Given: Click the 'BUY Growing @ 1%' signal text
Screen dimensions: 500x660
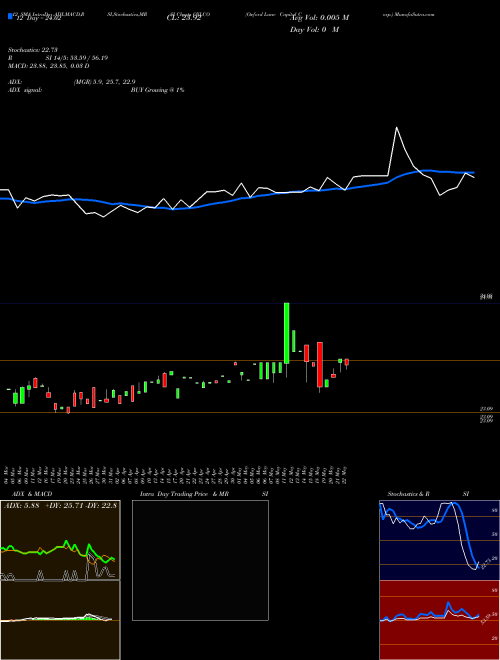Looking at the screenshot, I should click(x=157, y=90).
